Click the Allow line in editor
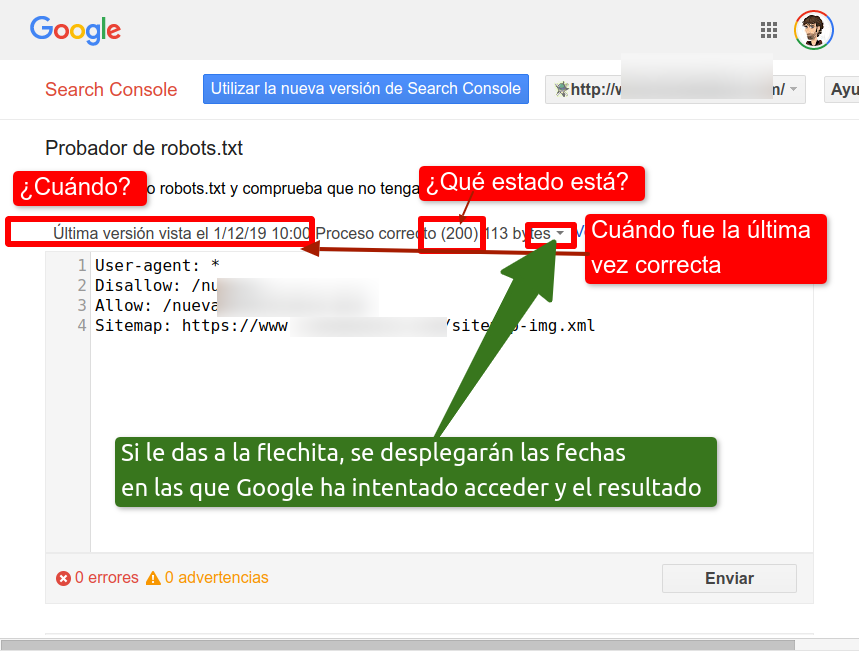 click(156, 305)
